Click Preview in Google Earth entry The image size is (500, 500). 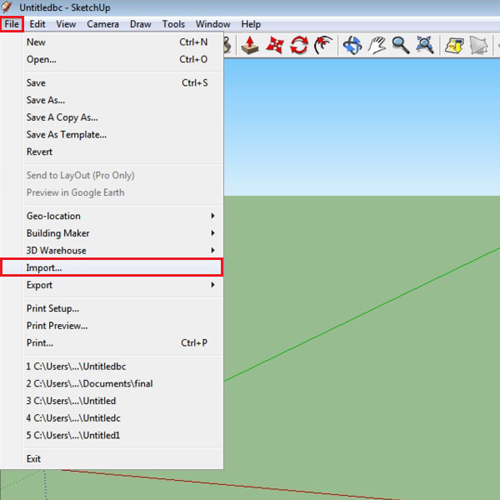[112, 193]
